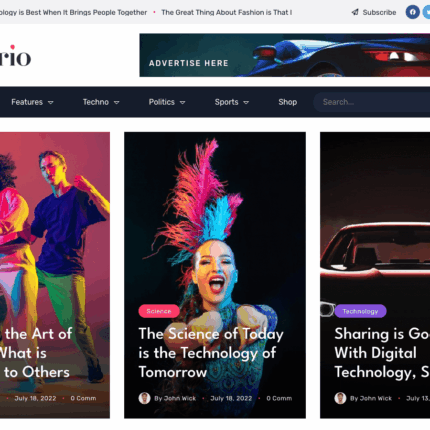Open the Advertise Here banner
The width and height of the screenshot is (430, 430).
285,55
